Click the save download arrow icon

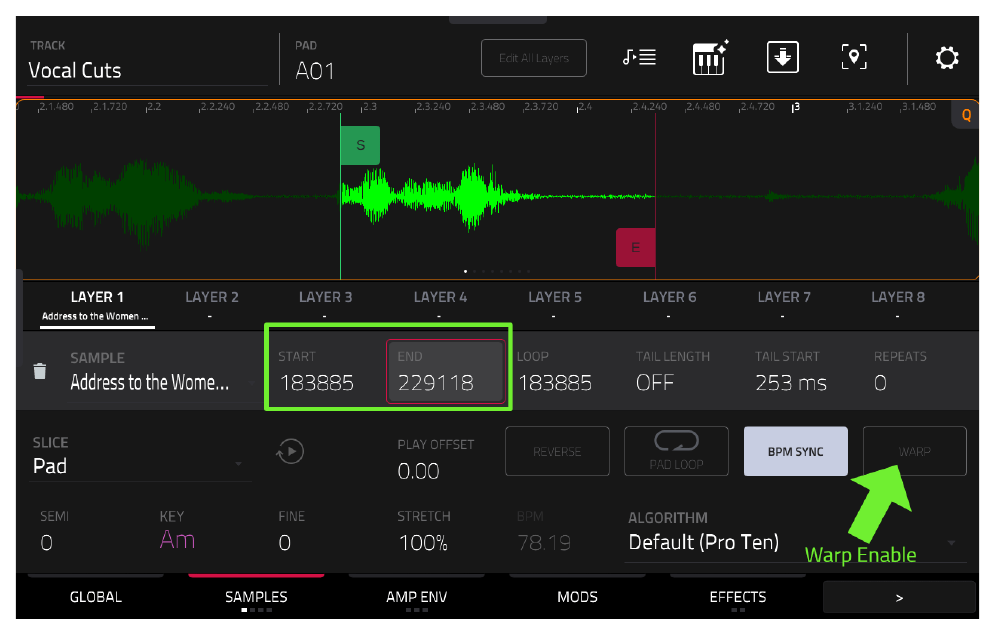tap(783, 57)
